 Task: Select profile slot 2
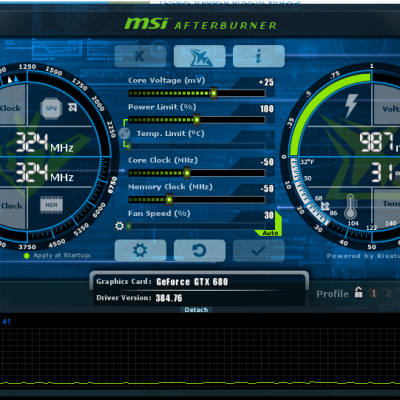coord(388,293)
